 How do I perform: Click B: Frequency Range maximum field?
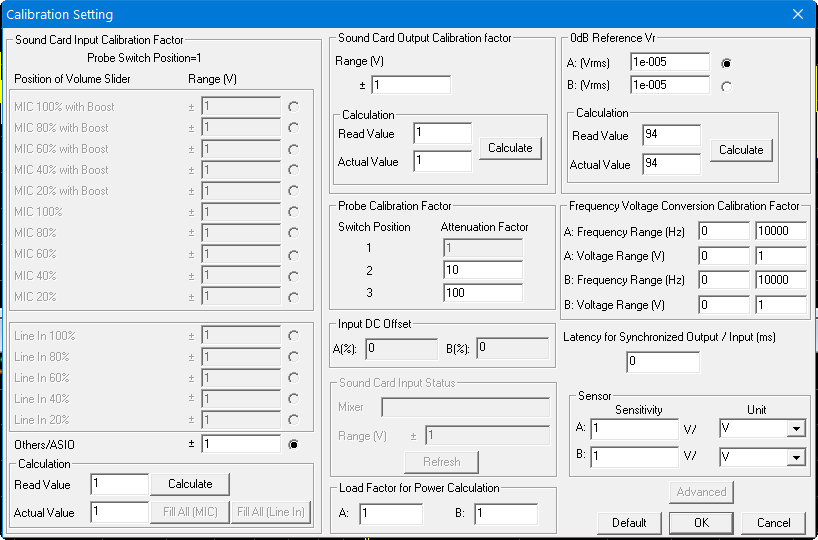coord(781,280)
